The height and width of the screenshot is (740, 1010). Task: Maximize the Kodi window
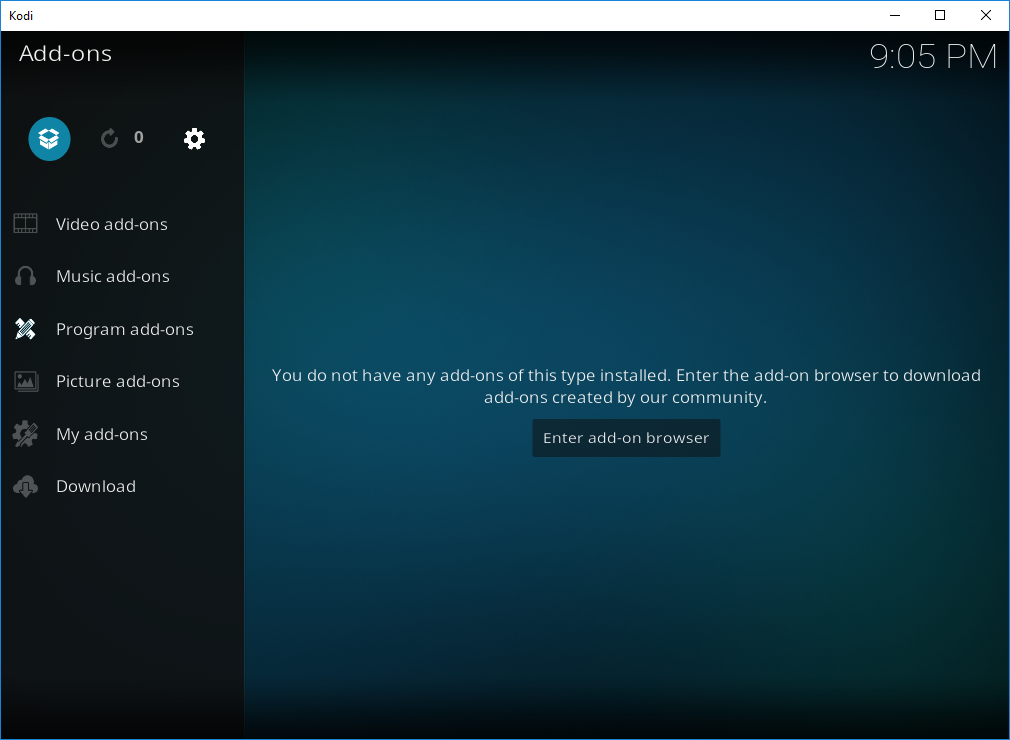[940, 15]
